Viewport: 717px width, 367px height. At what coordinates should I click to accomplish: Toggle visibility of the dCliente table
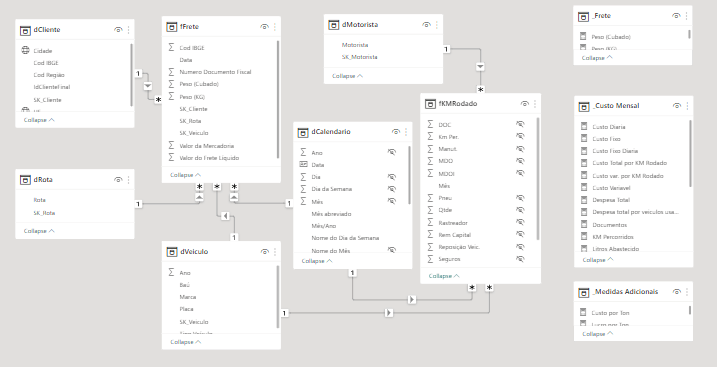(118, 30)
